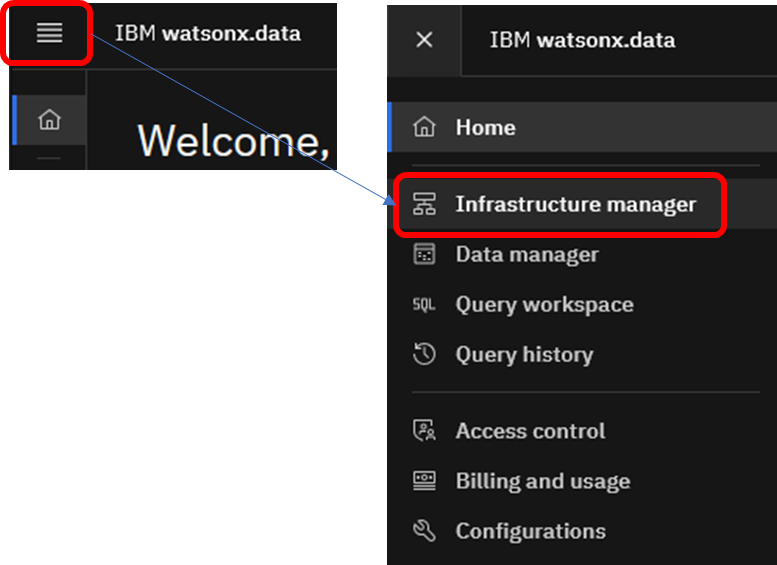The width and height of the screenshot is (777, 565).
Task: Click the SQL icon for Query workspace
Action: tap(424, 305)
